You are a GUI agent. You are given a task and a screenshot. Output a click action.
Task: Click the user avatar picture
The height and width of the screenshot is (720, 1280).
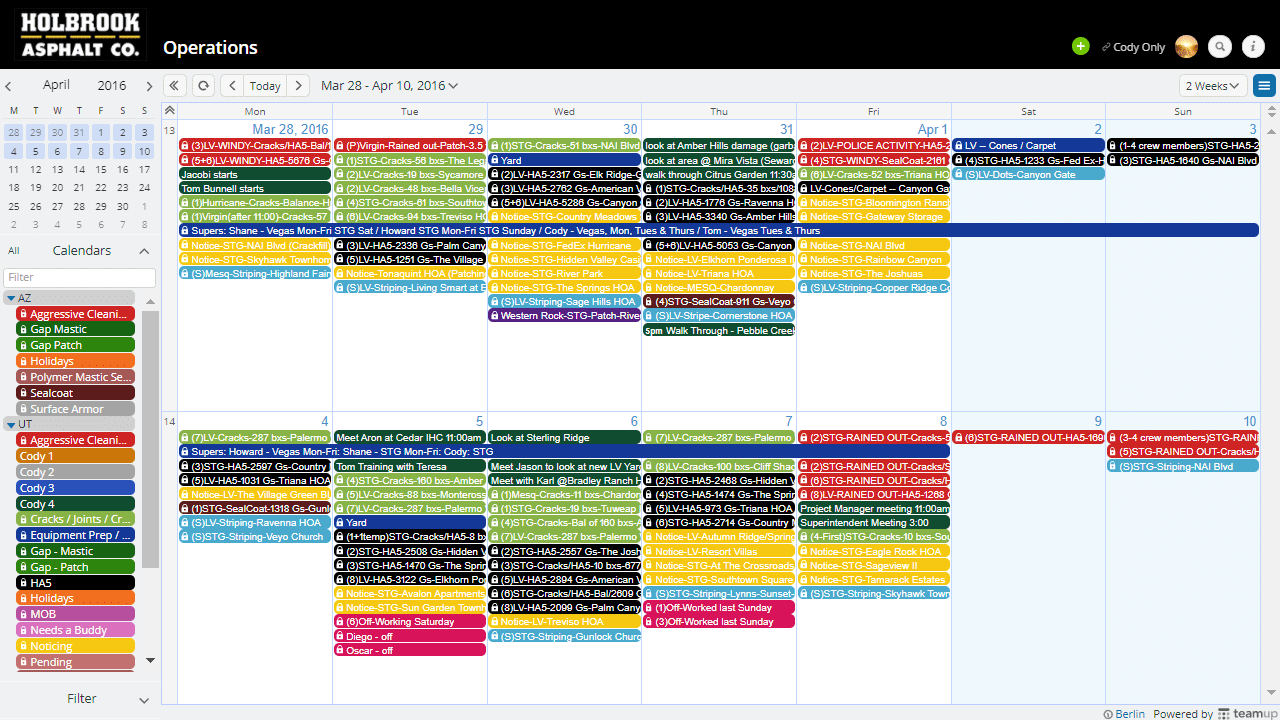(1186, 46)
